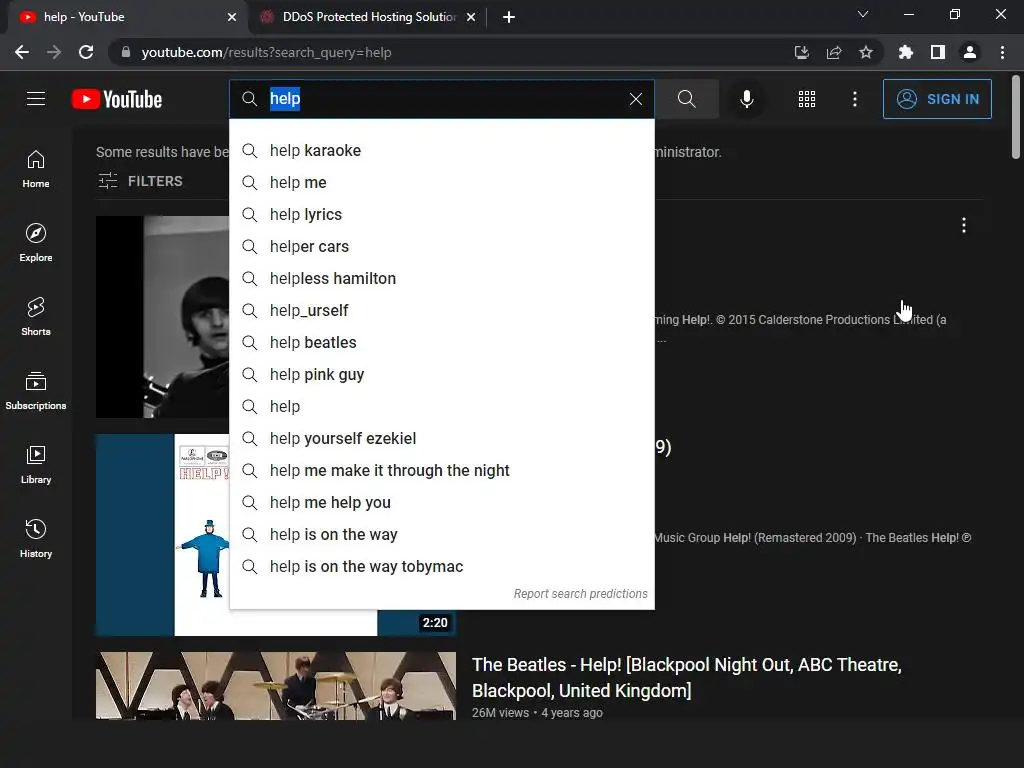Open Library in the sidebar
Viewport: 1024px width, 768px height.
(36, 464)
